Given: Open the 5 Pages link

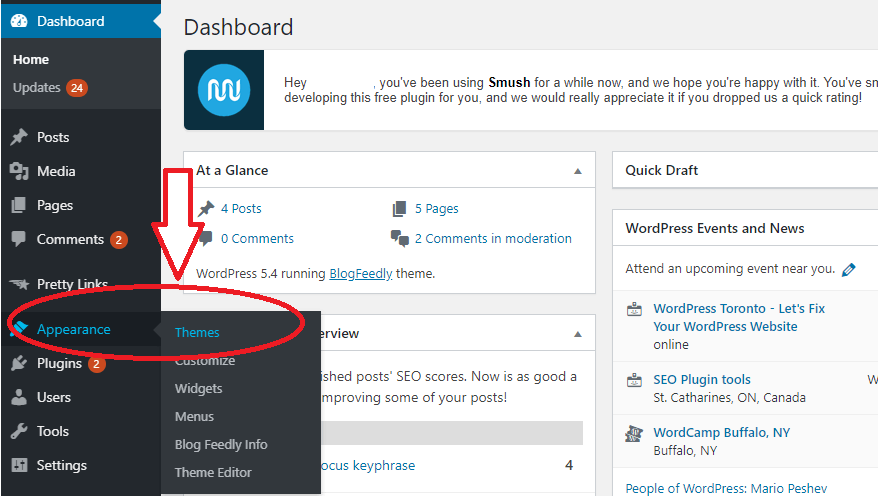Looking at the screenshot, I should [437, 209].
